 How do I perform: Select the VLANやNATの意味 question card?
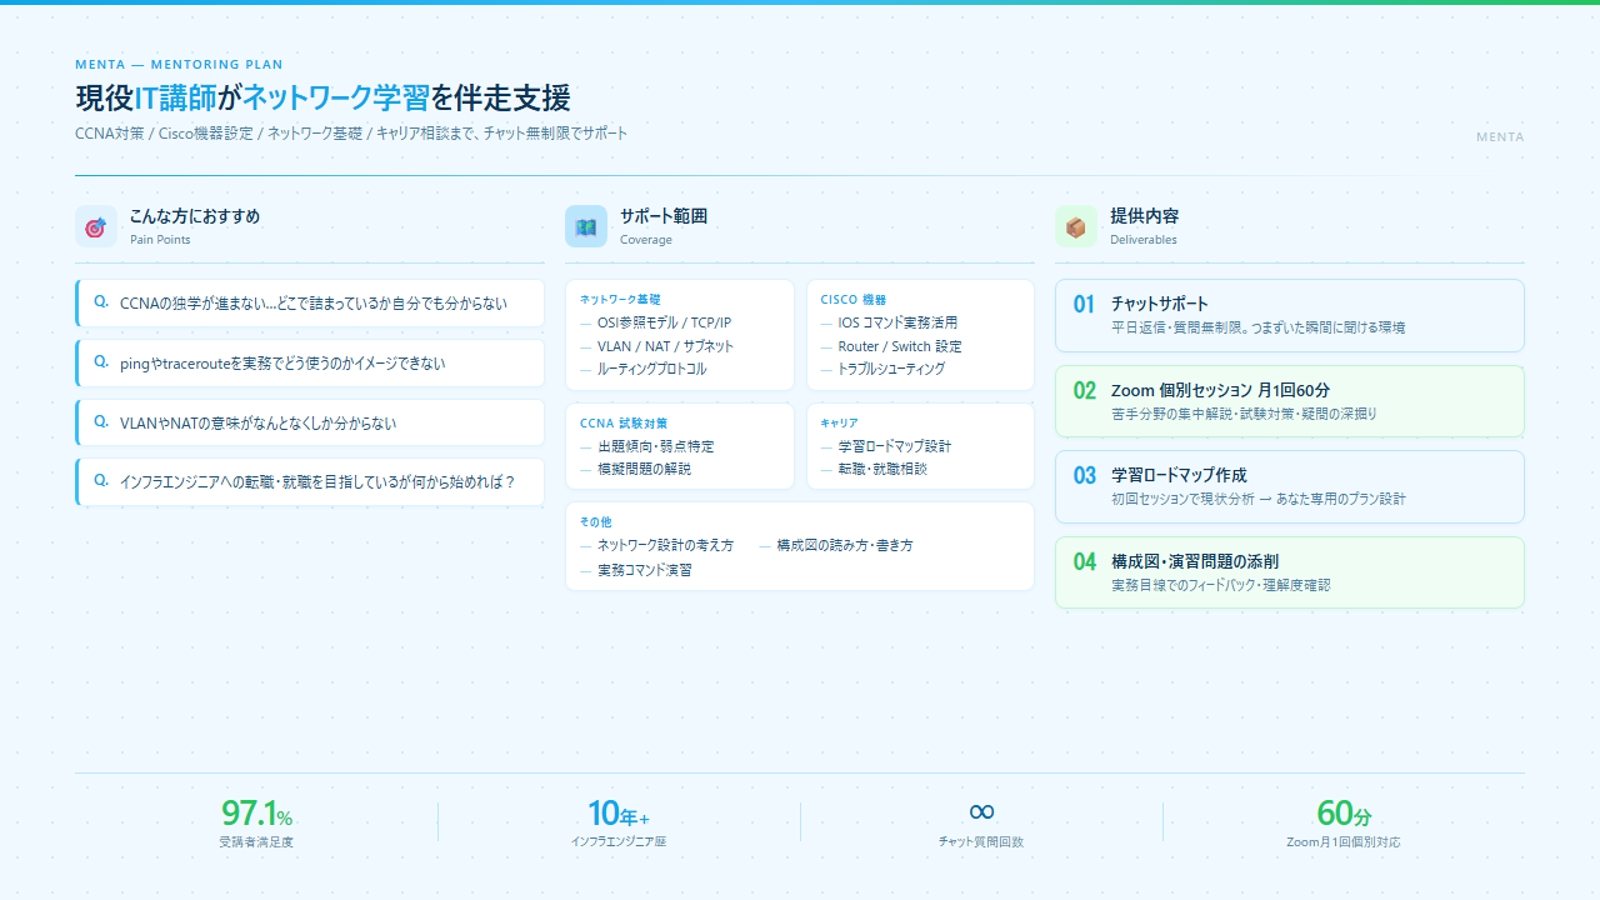(310, 423)
